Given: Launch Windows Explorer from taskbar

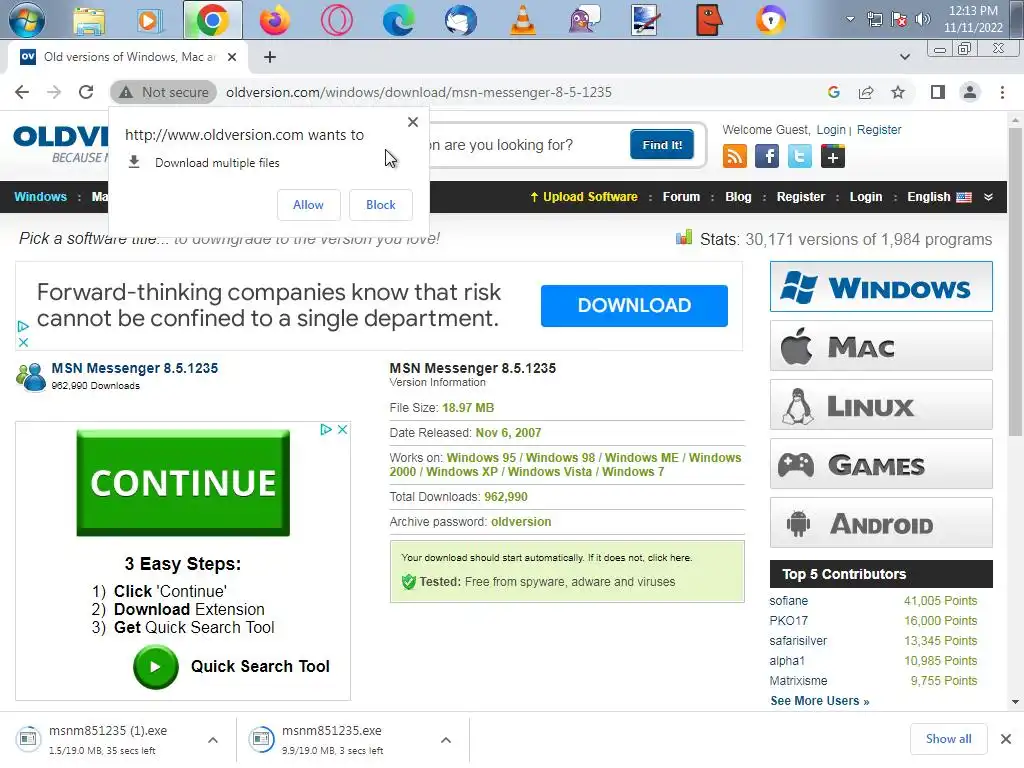Looking at the screenshot, I should [x=89, y=20].
